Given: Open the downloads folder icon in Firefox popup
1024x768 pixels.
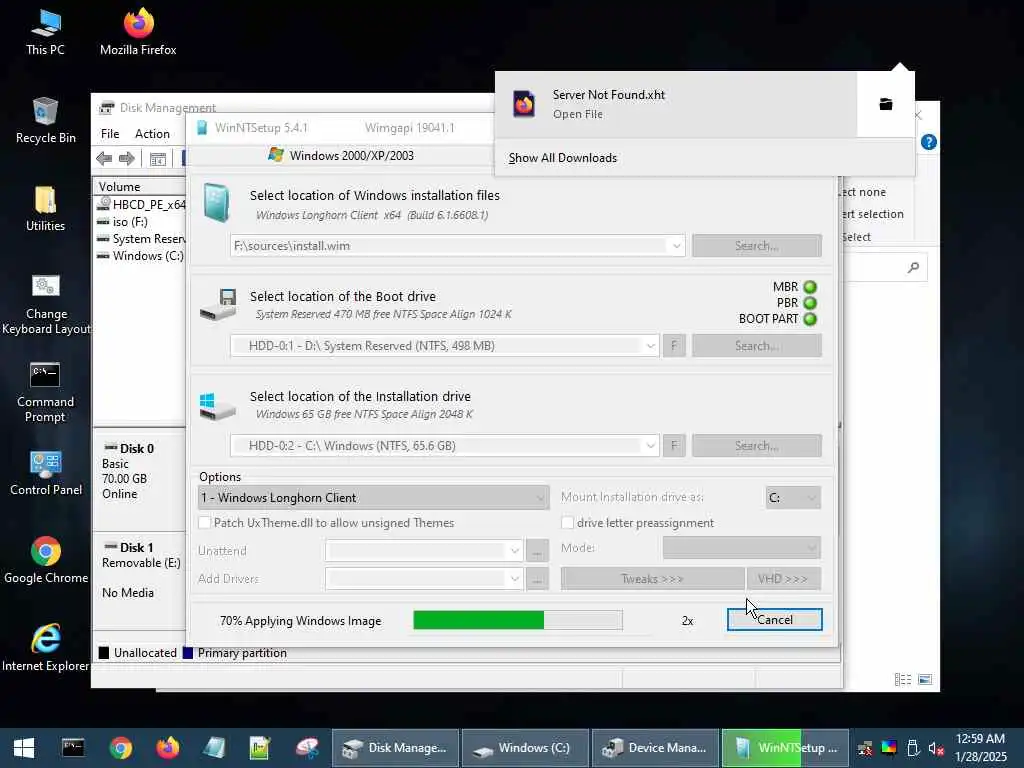Looking at the screenshot, I should (x=886, y=104).
